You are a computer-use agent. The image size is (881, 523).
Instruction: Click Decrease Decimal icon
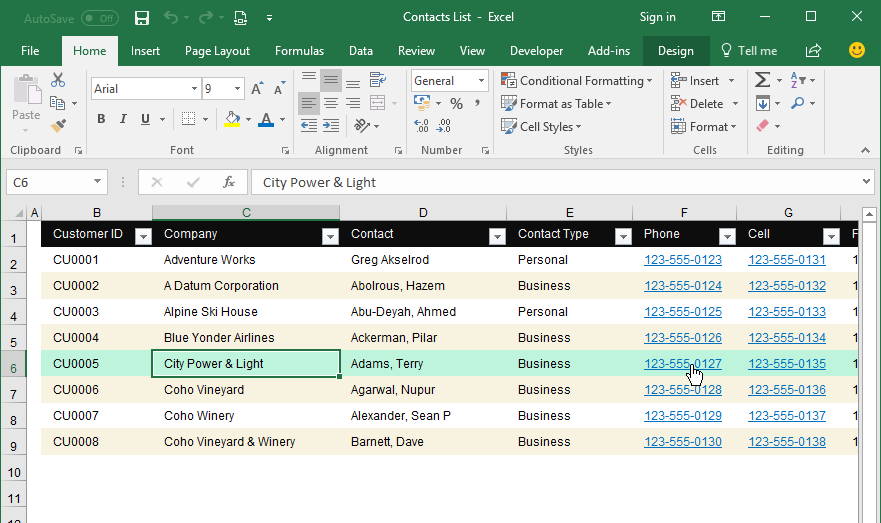pos(444,126)
